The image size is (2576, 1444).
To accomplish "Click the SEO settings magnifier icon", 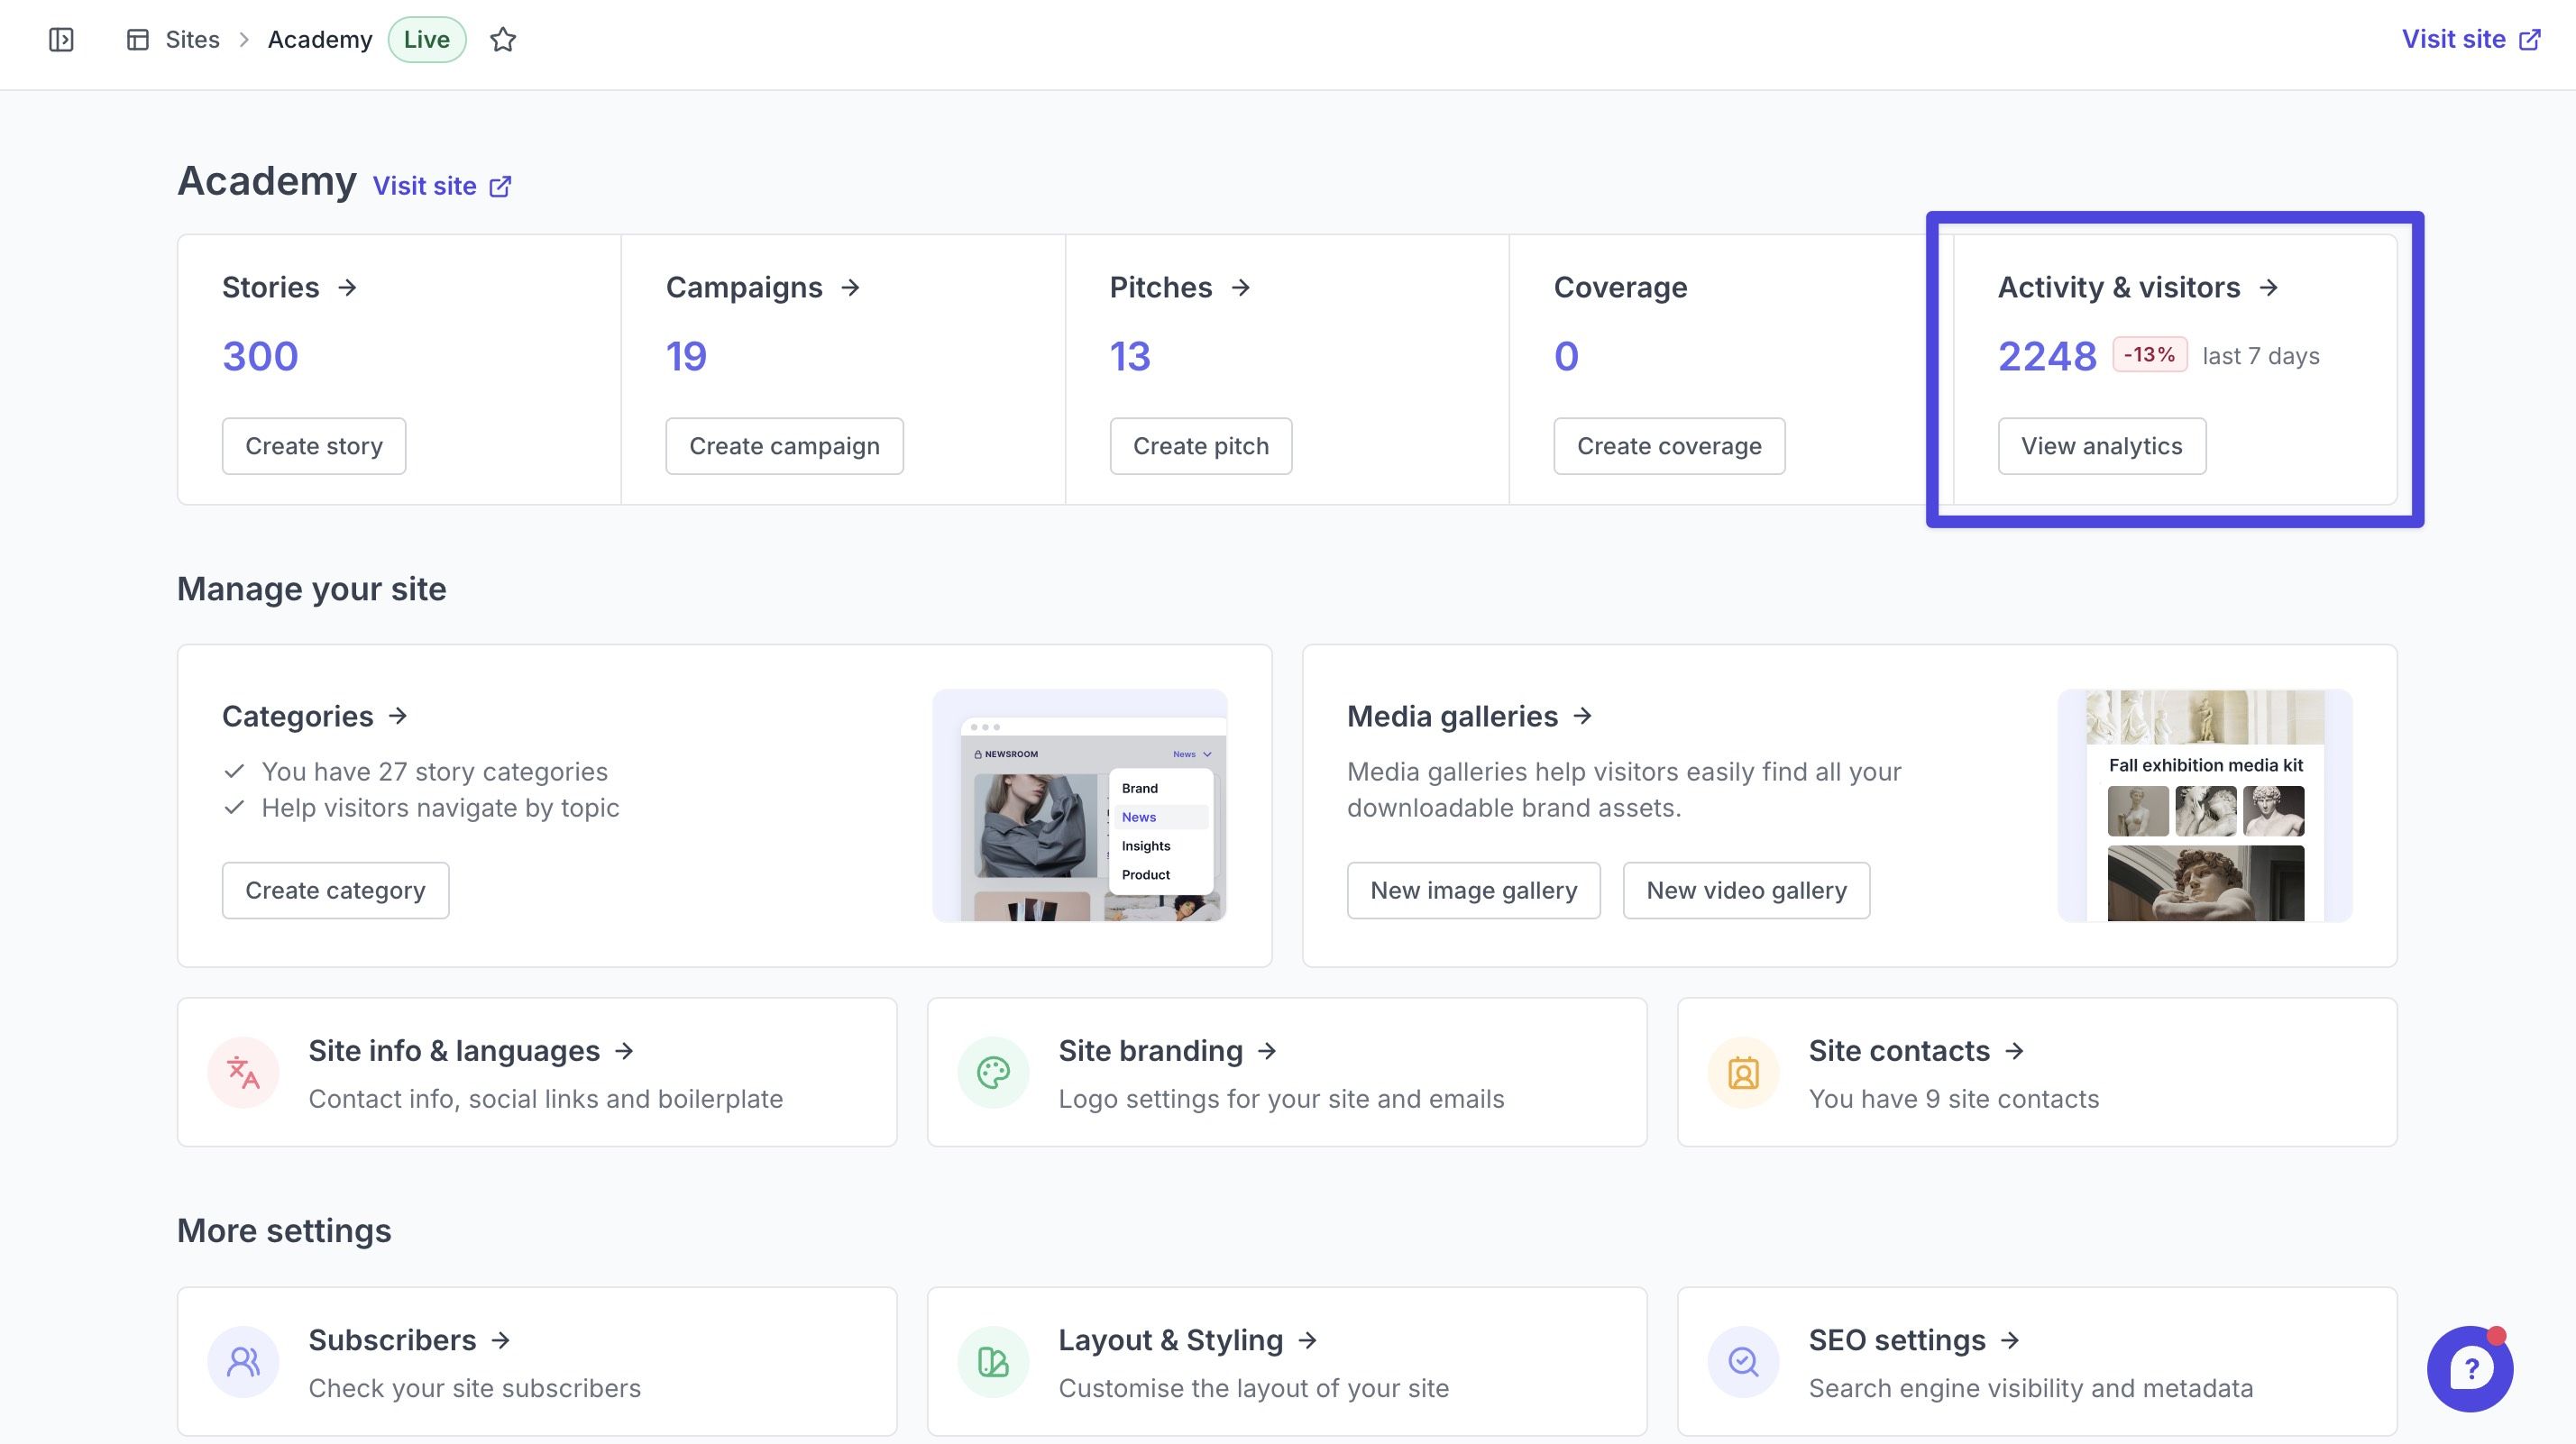I will click(1743, 1362).
